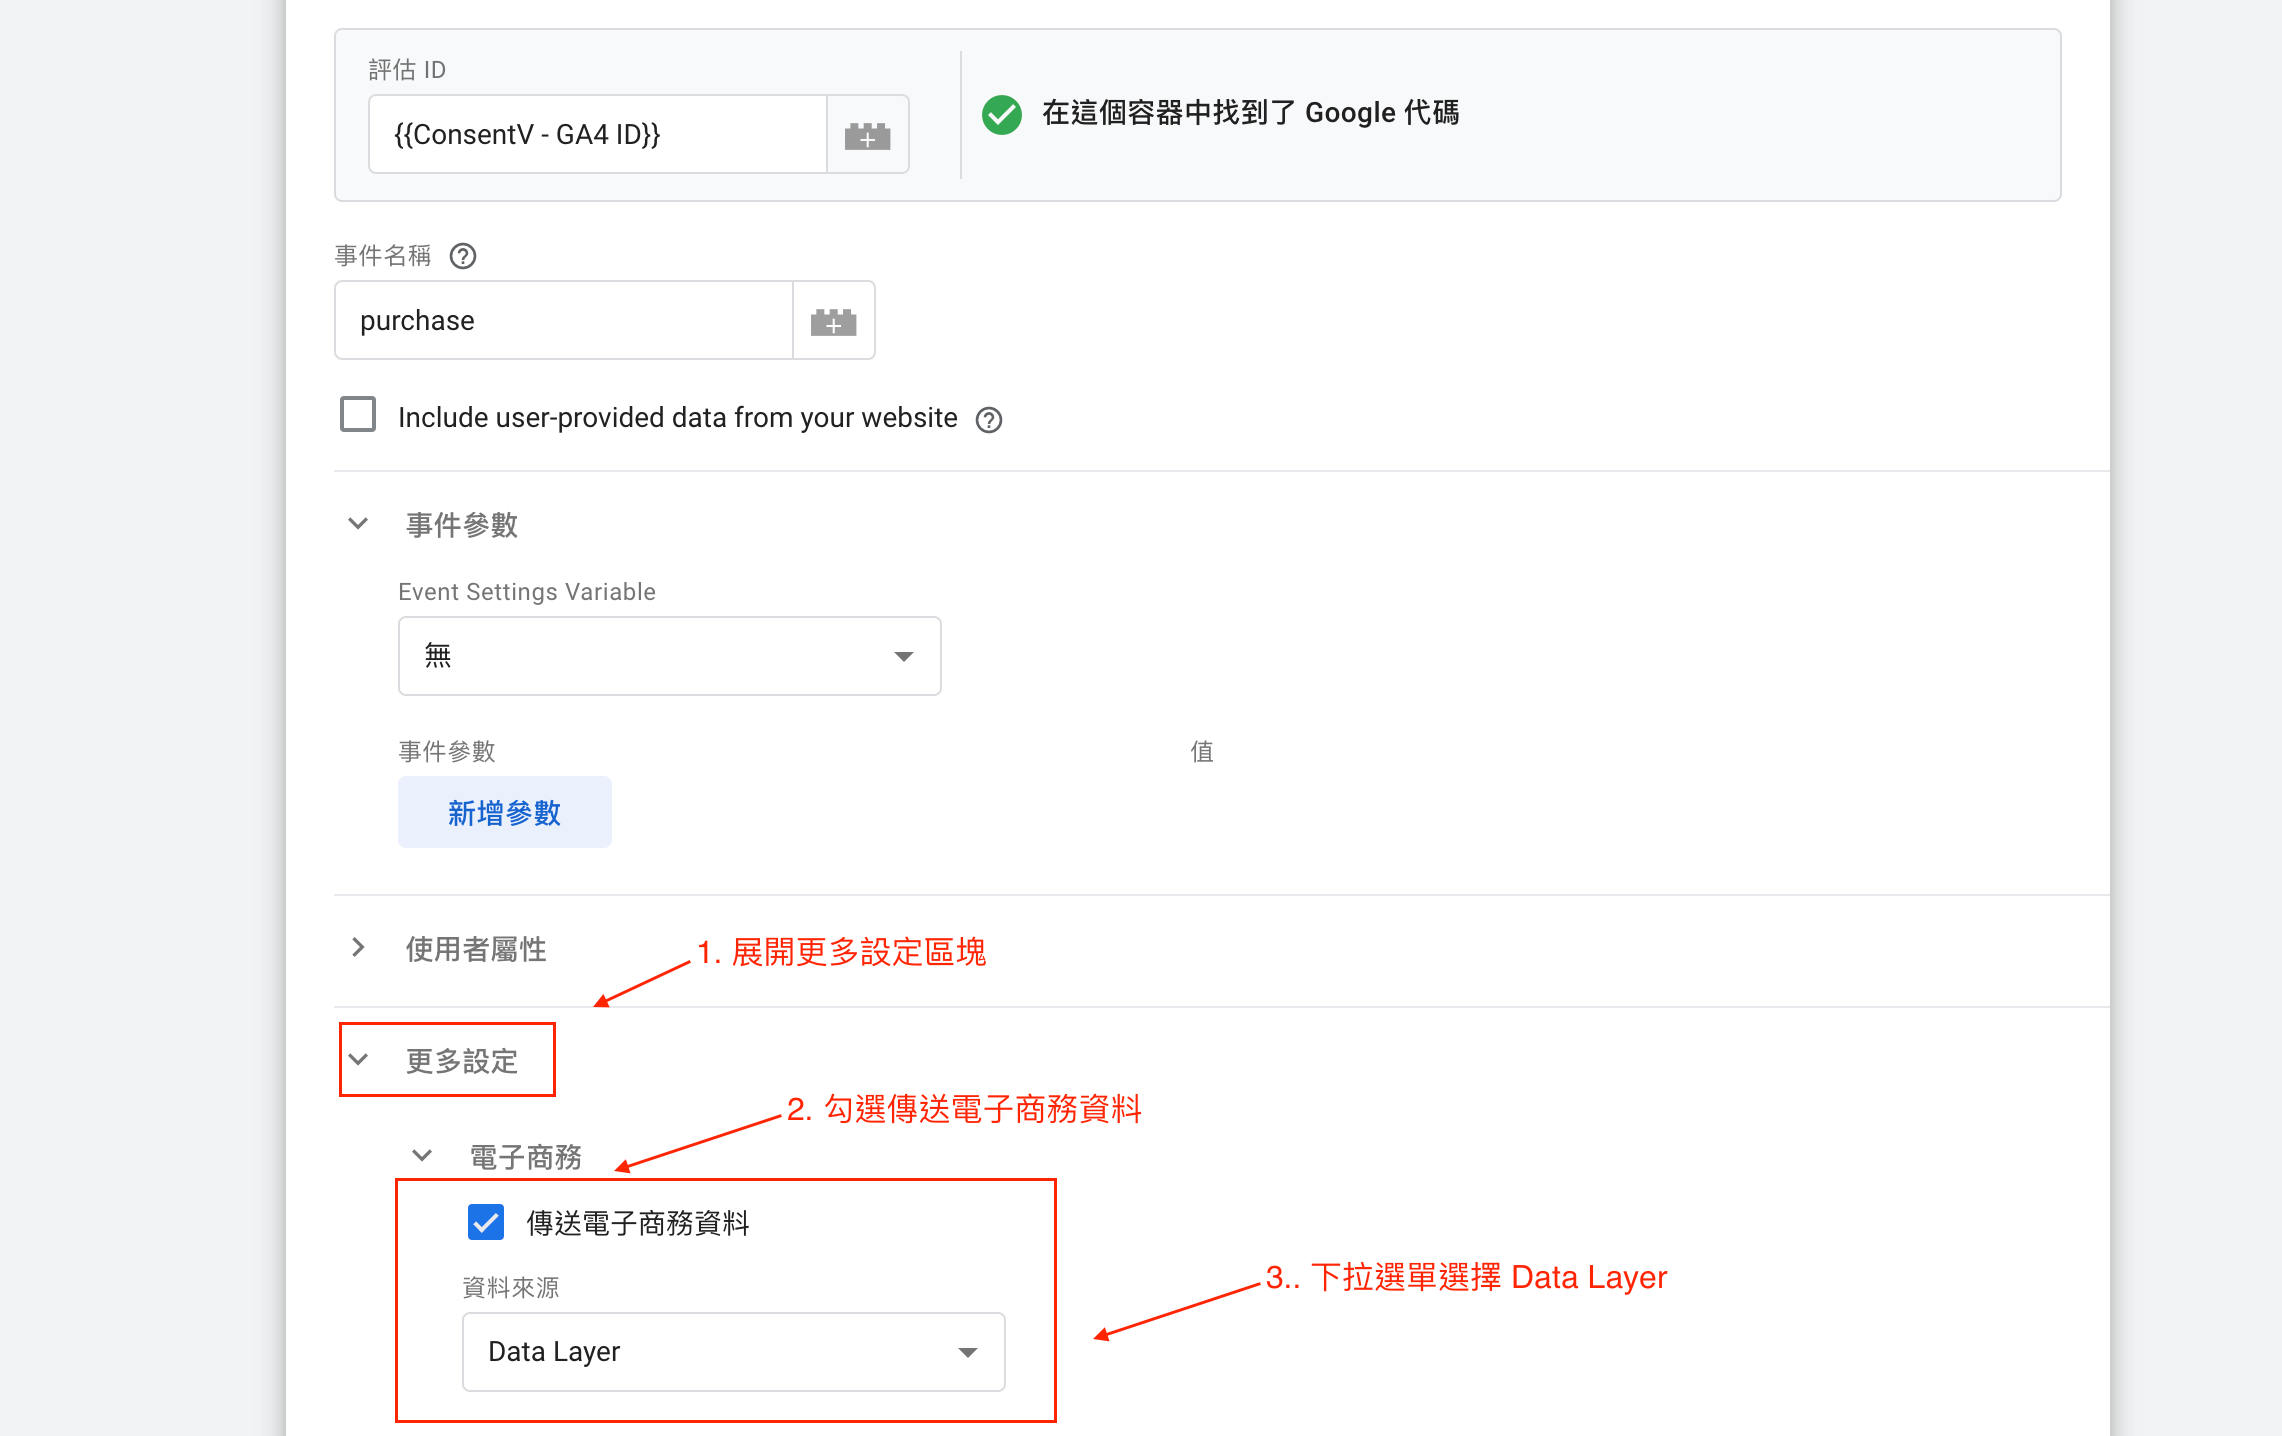
Task: Click the purchase event name input field
Action: tap(564, 321)
